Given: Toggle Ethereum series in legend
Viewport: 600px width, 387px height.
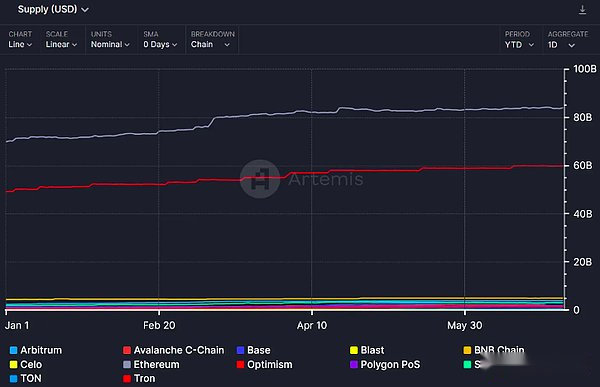Looking at the screenshot, I should pyautogui.click(x=151, y=364).
